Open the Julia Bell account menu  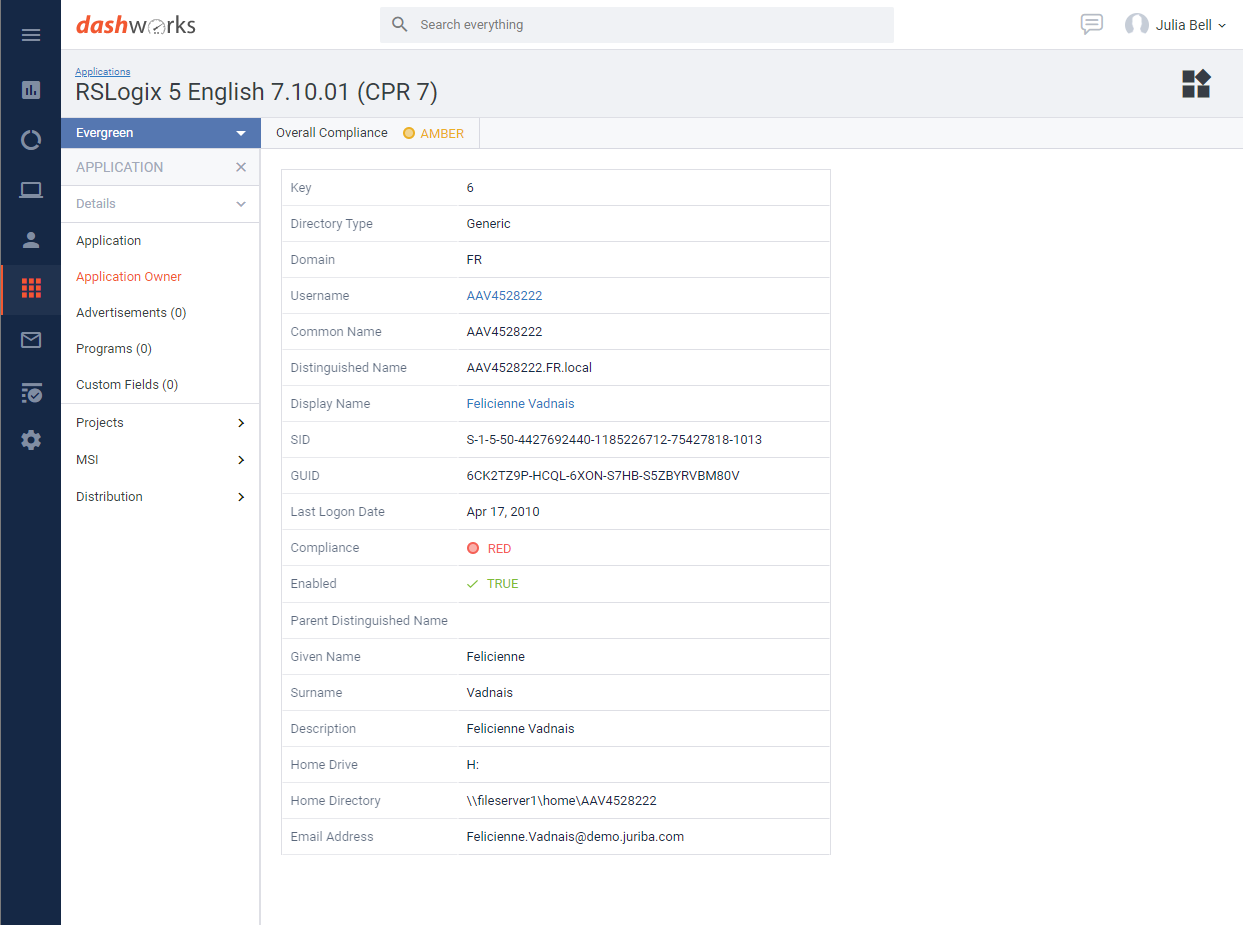click(x=1190, y=25)
